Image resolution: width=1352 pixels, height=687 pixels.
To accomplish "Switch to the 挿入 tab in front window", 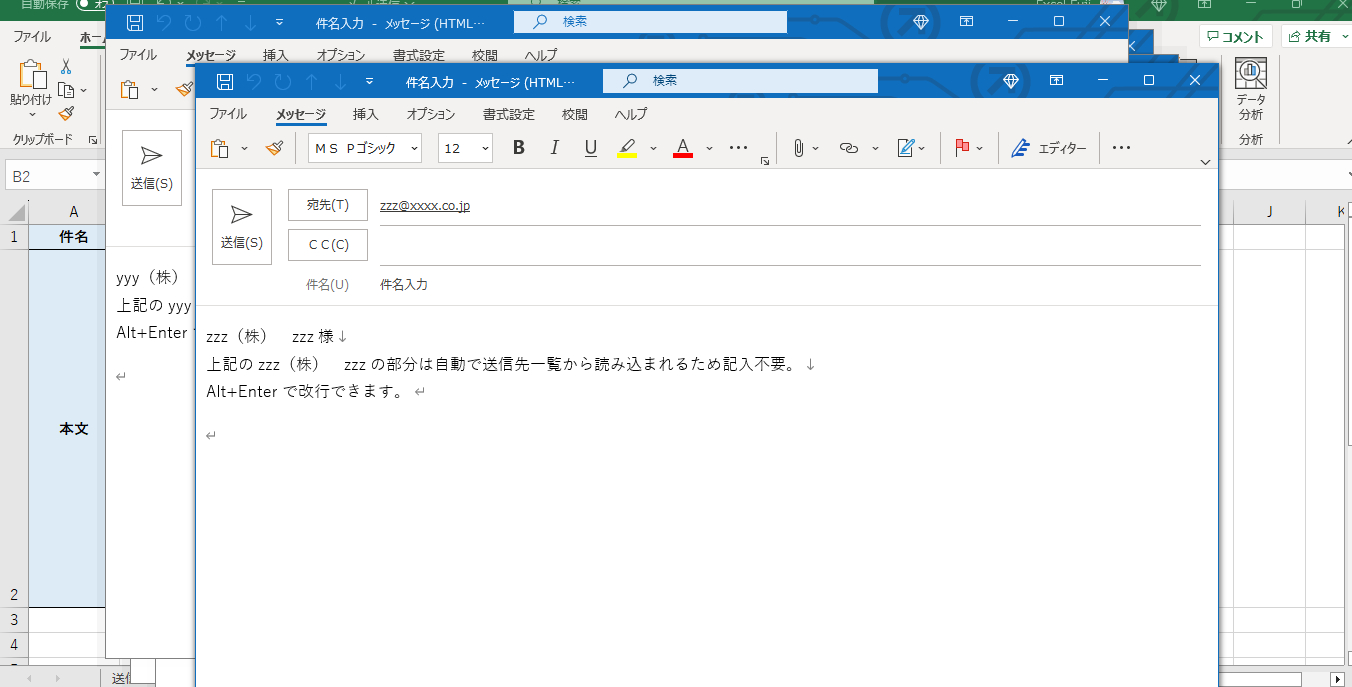I will pos(366,114).
